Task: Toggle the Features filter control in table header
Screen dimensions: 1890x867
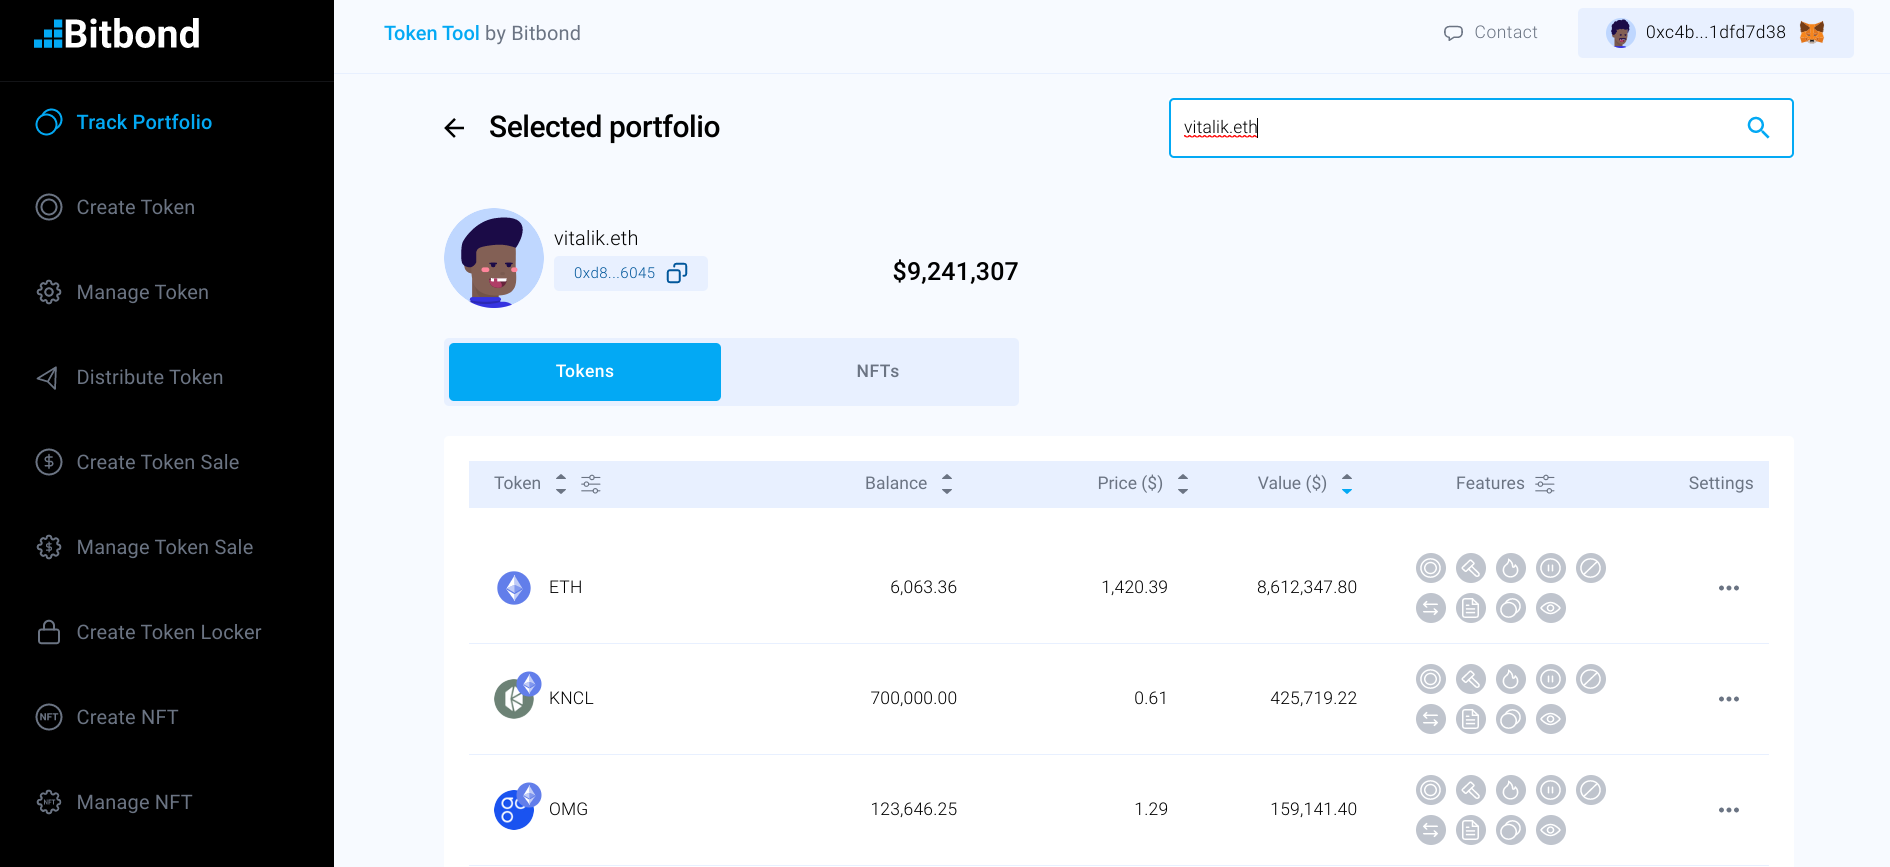Action: [x=1545, y=483]
